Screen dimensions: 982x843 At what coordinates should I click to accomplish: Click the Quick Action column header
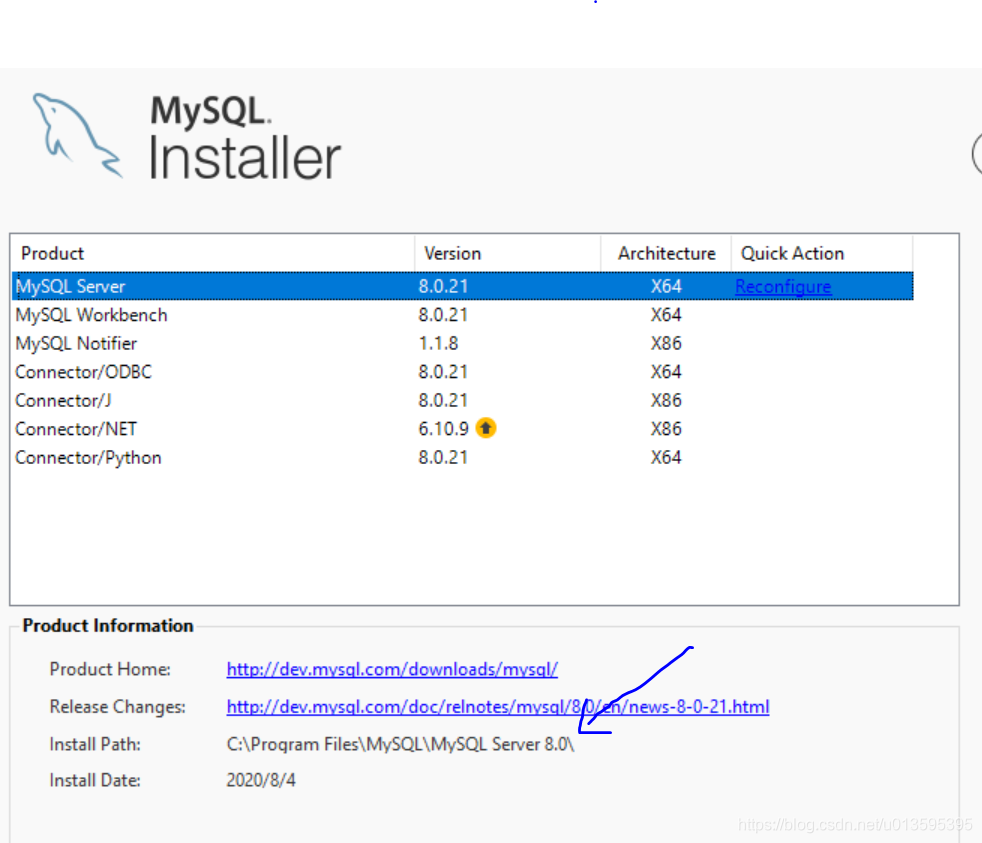pyautogui.click(x=792, y=253)
